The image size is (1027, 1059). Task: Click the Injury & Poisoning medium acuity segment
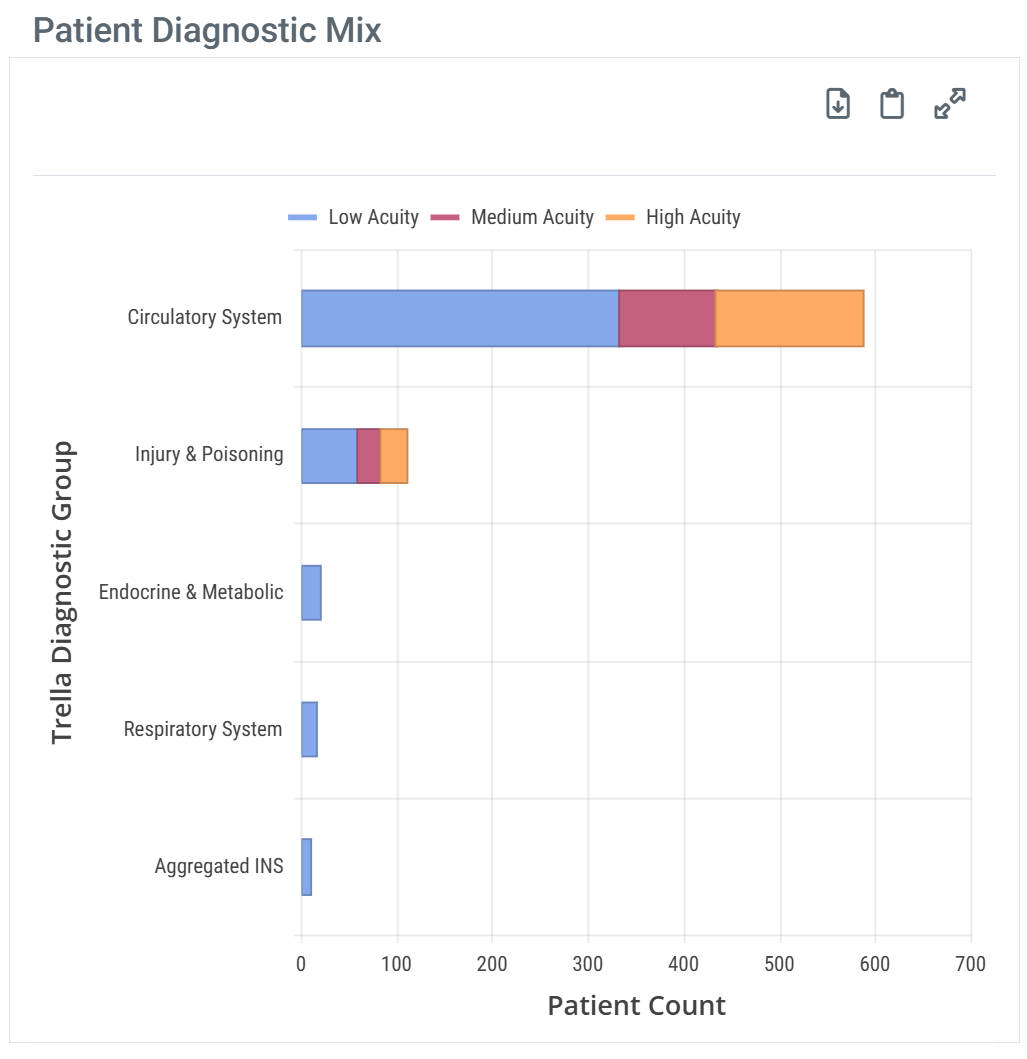click(x=369, y=456)
